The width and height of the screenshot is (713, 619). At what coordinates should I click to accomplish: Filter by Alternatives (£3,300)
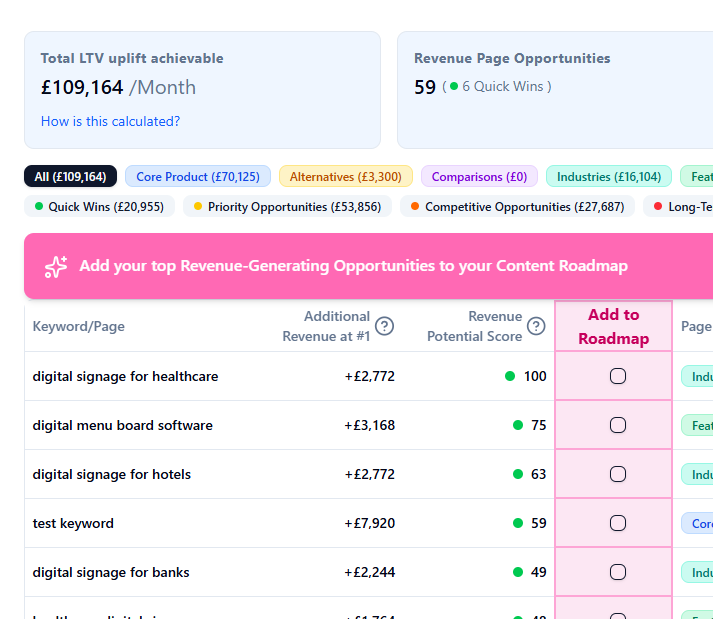pyautogui.click(x=346, y=176)
